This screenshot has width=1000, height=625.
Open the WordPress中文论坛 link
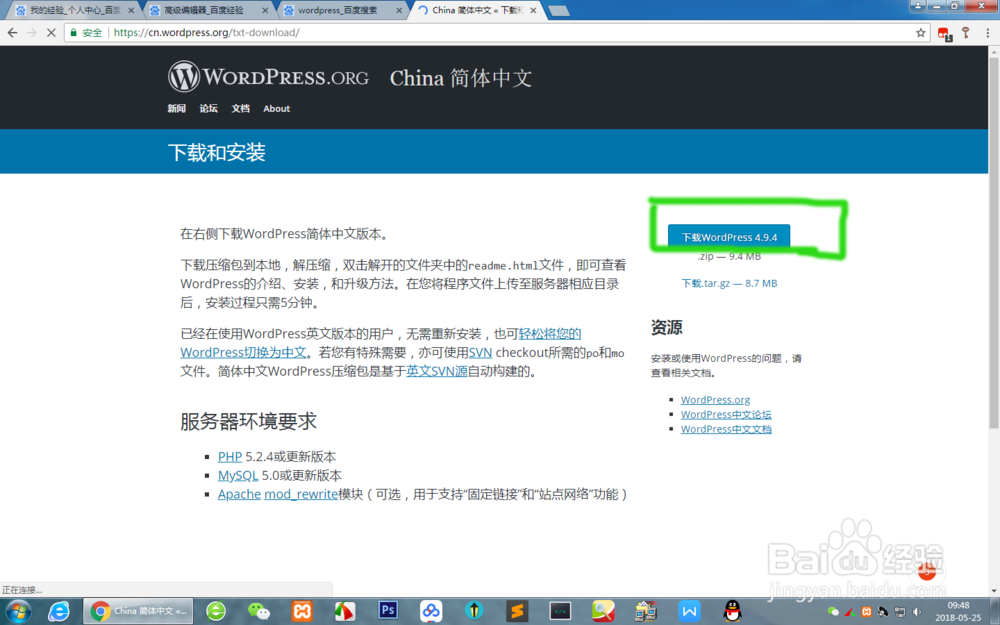pyautogui.click(x=726, y=414)
